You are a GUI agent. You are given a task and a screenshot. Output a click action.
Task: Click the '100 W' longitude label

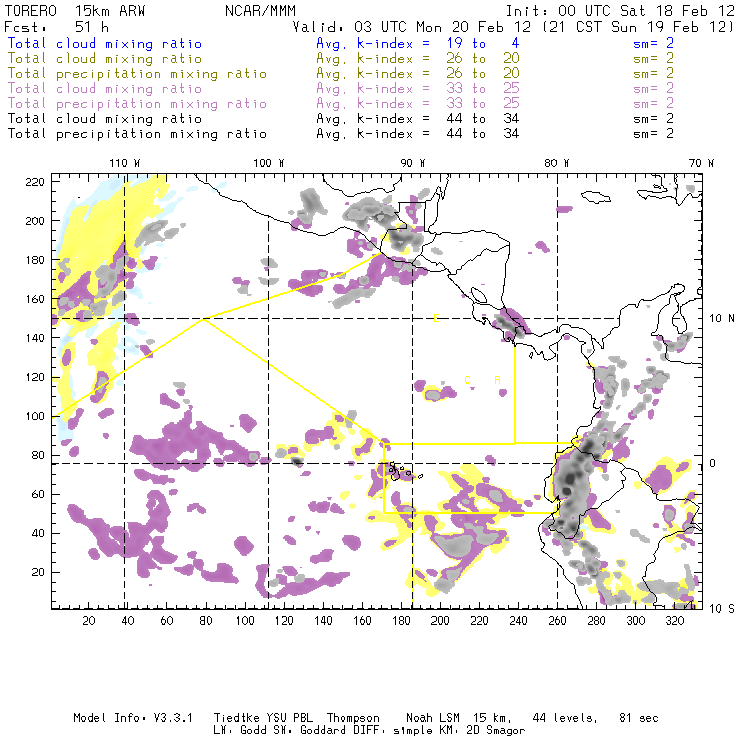[269, 163]
